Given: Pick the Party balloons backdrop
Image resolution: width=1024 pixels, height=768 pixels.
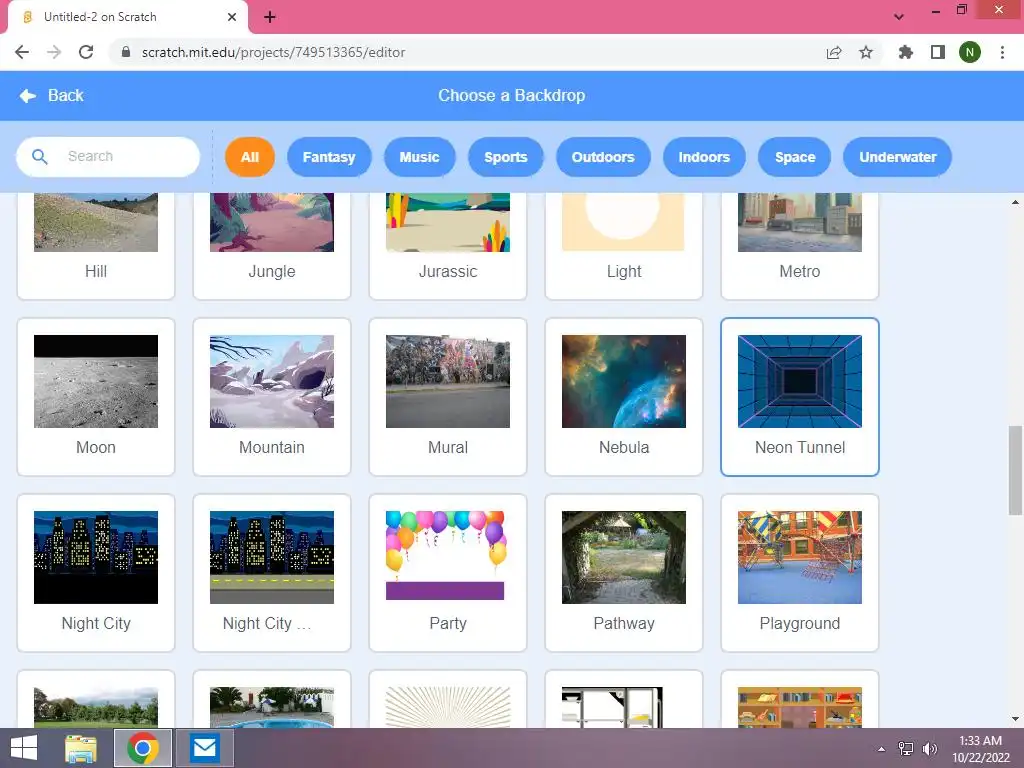Looking at the screenshot, I should [x=448, y=573].
